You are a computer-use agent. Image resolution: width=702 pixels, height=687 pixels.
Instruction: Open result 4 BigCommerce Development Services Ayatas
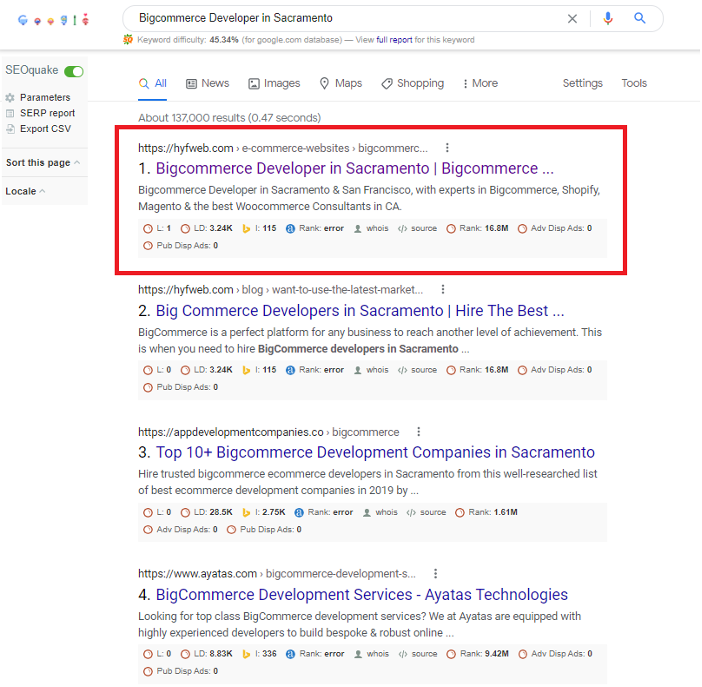(x=362, y=595)
